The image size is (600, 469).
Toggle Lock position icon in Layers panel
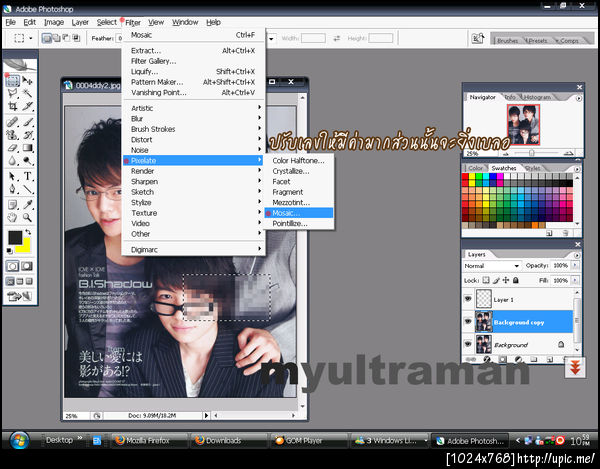[506, 280]
